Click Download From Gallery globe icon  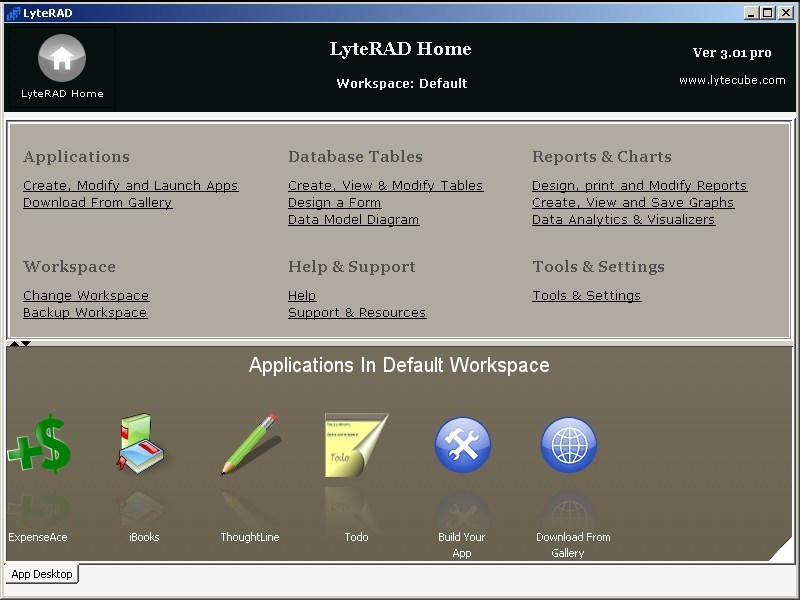(568, 444)
